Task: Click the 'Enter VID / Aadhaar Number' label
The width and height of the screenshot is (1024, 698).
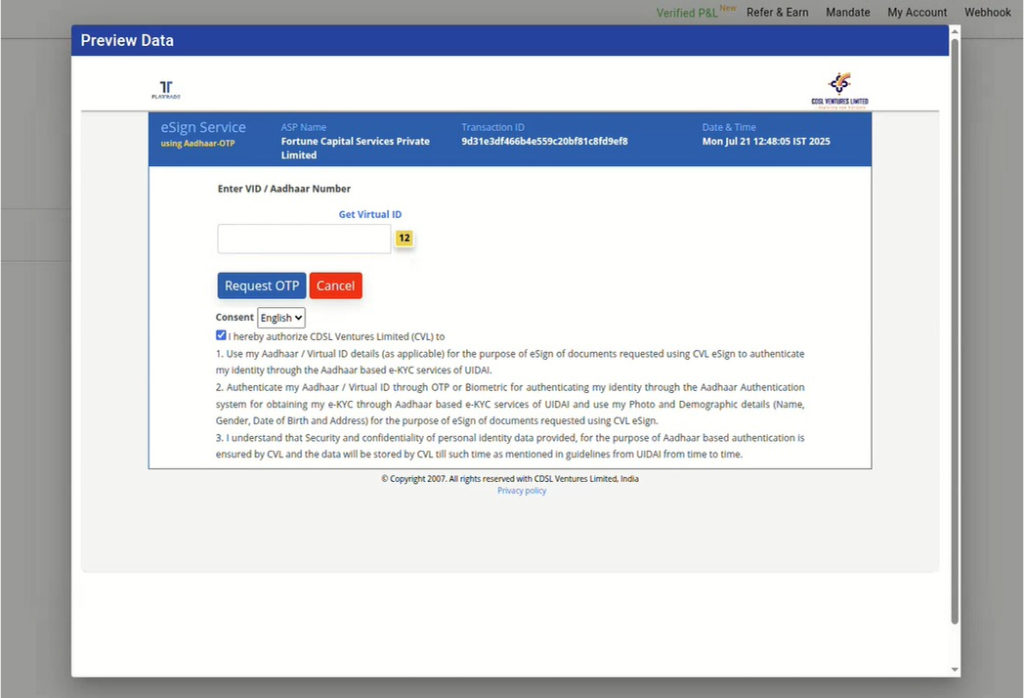Action: point(284,189)
